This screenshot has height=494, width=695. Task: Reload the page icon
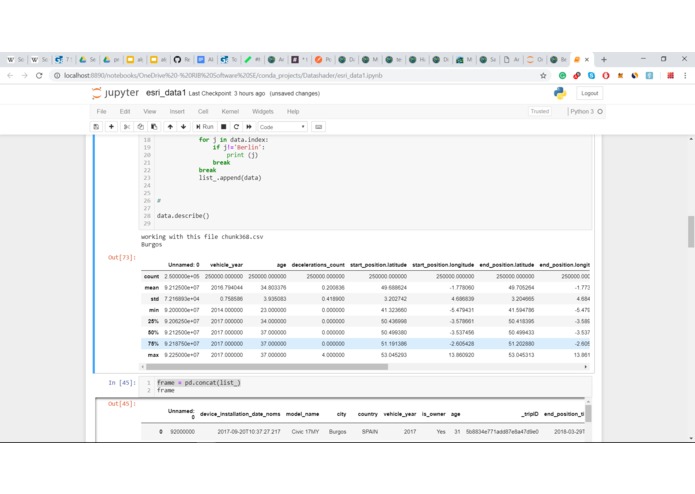point(39,76)
